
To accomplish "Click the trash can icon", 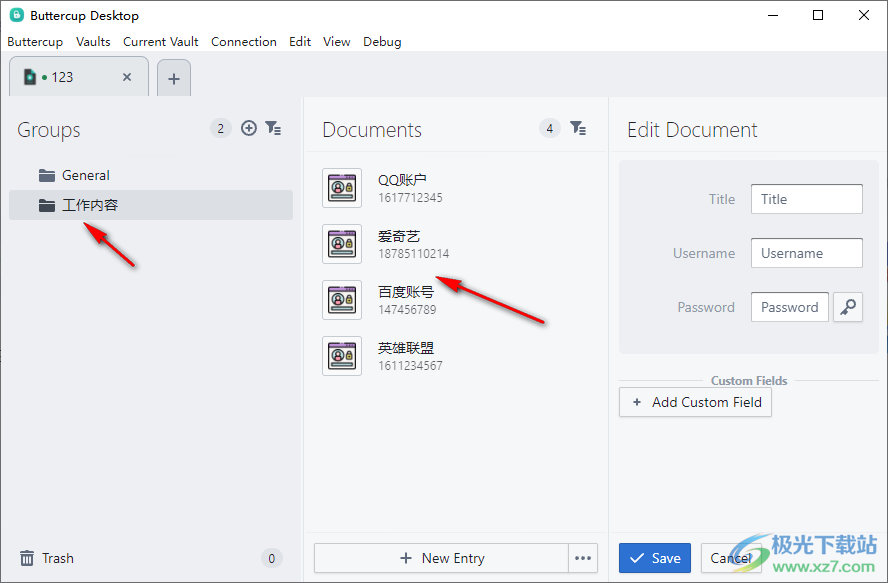I will pyautogui.click(x=27, y=558).
